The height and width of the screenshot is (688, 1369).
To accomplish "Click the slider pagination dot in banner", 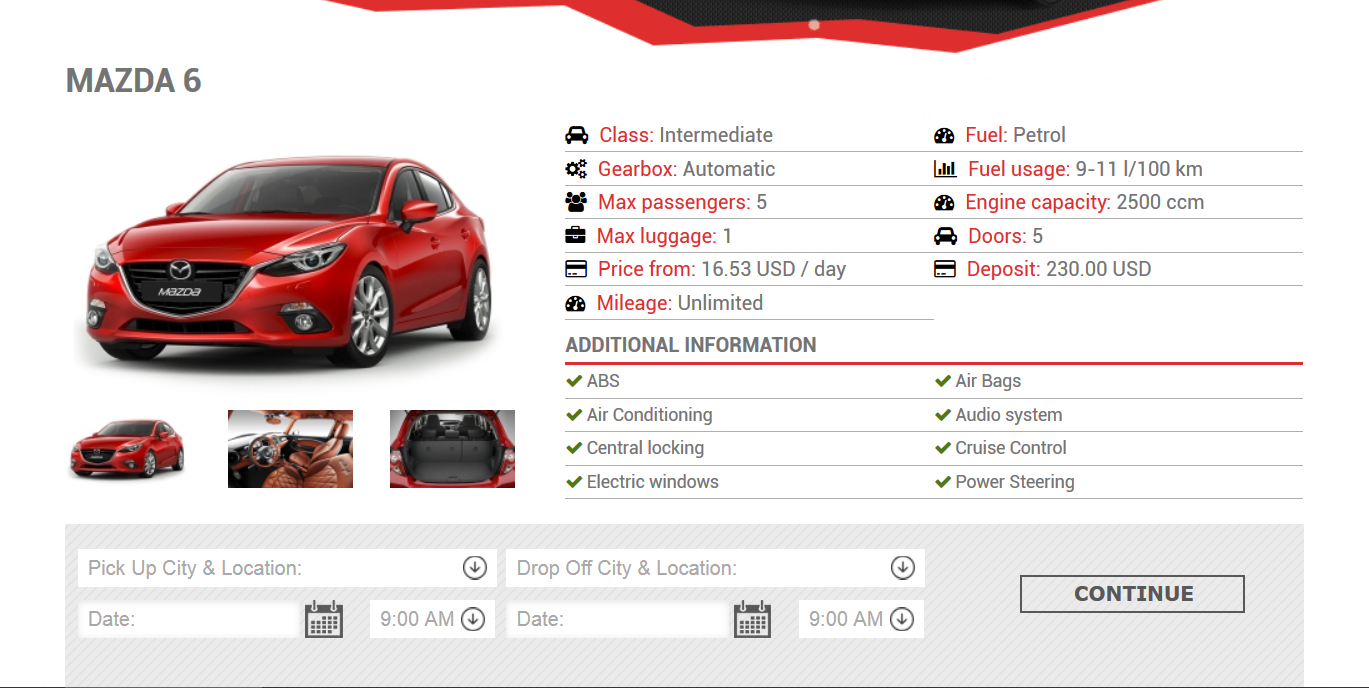I will pos(814,25).
